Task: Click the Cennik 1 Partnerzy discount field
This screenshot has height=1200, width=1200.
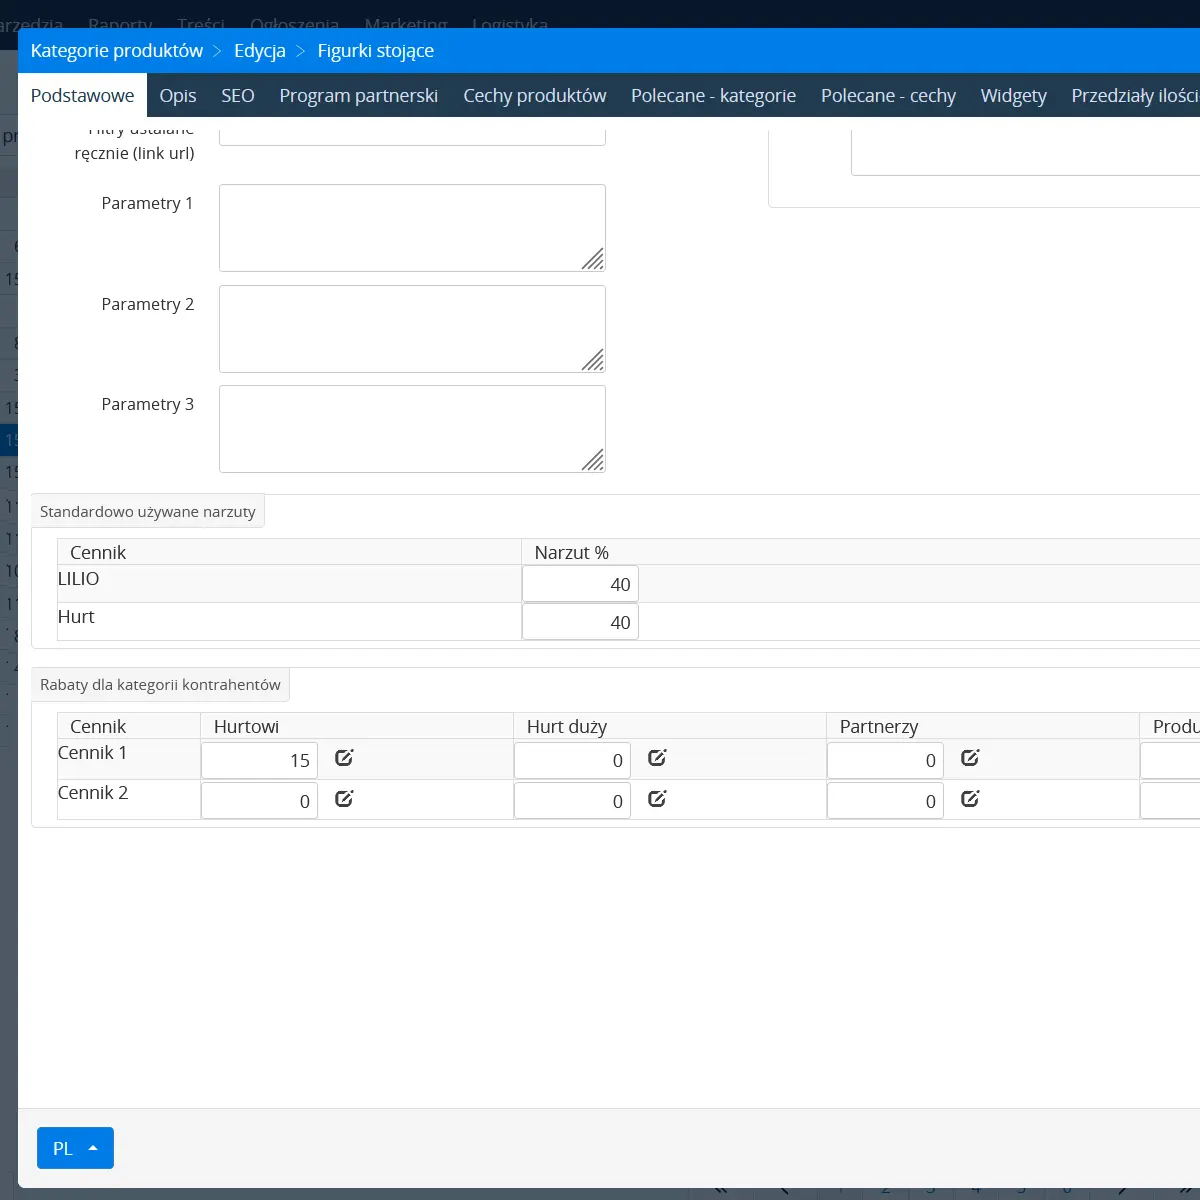Action: click(x=885, y=760)
